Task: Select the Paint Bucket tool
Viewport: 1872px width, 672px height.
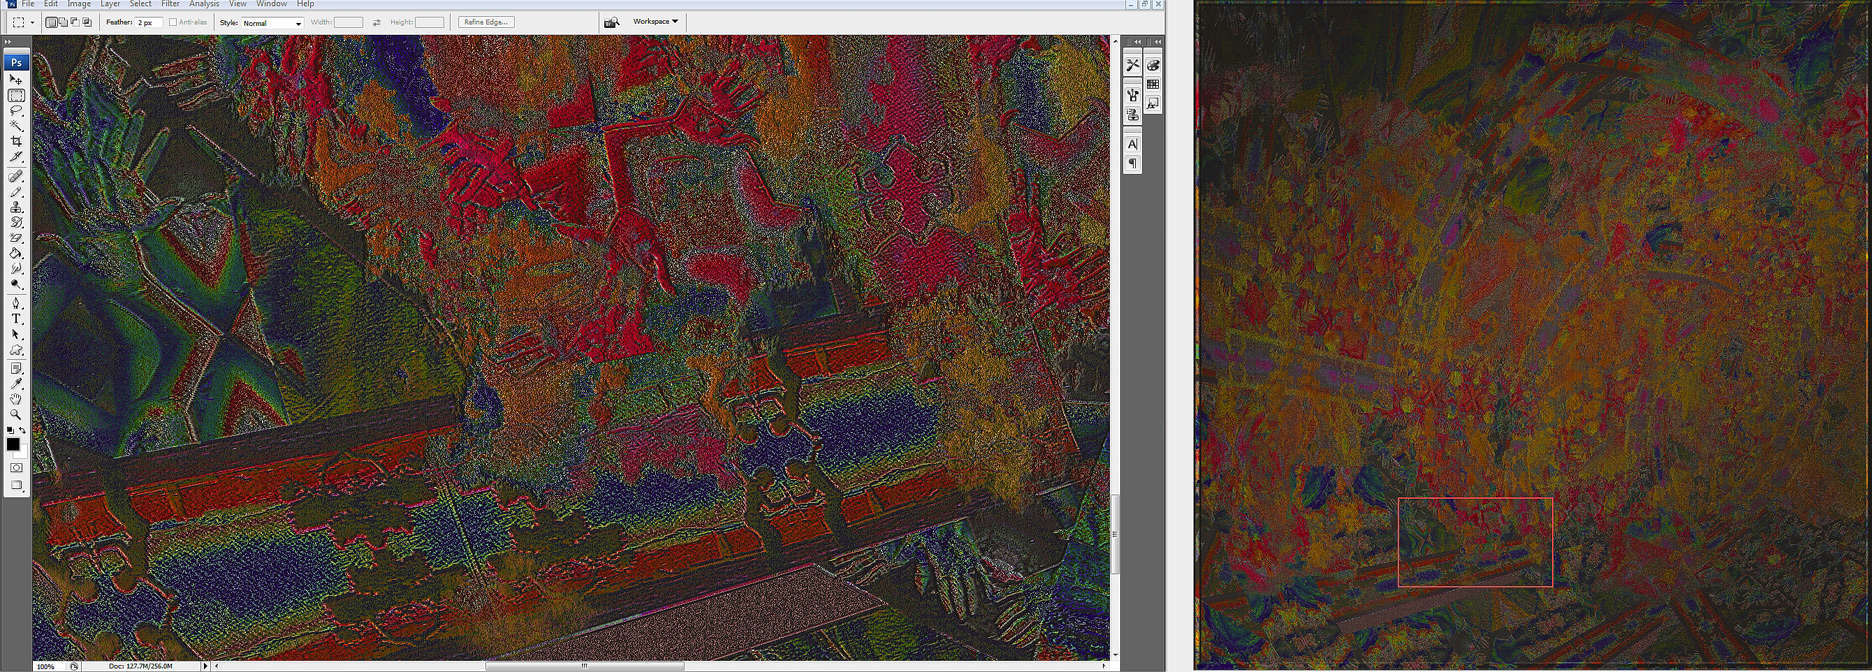Action: pyautogui.click(x=16, y=253)
